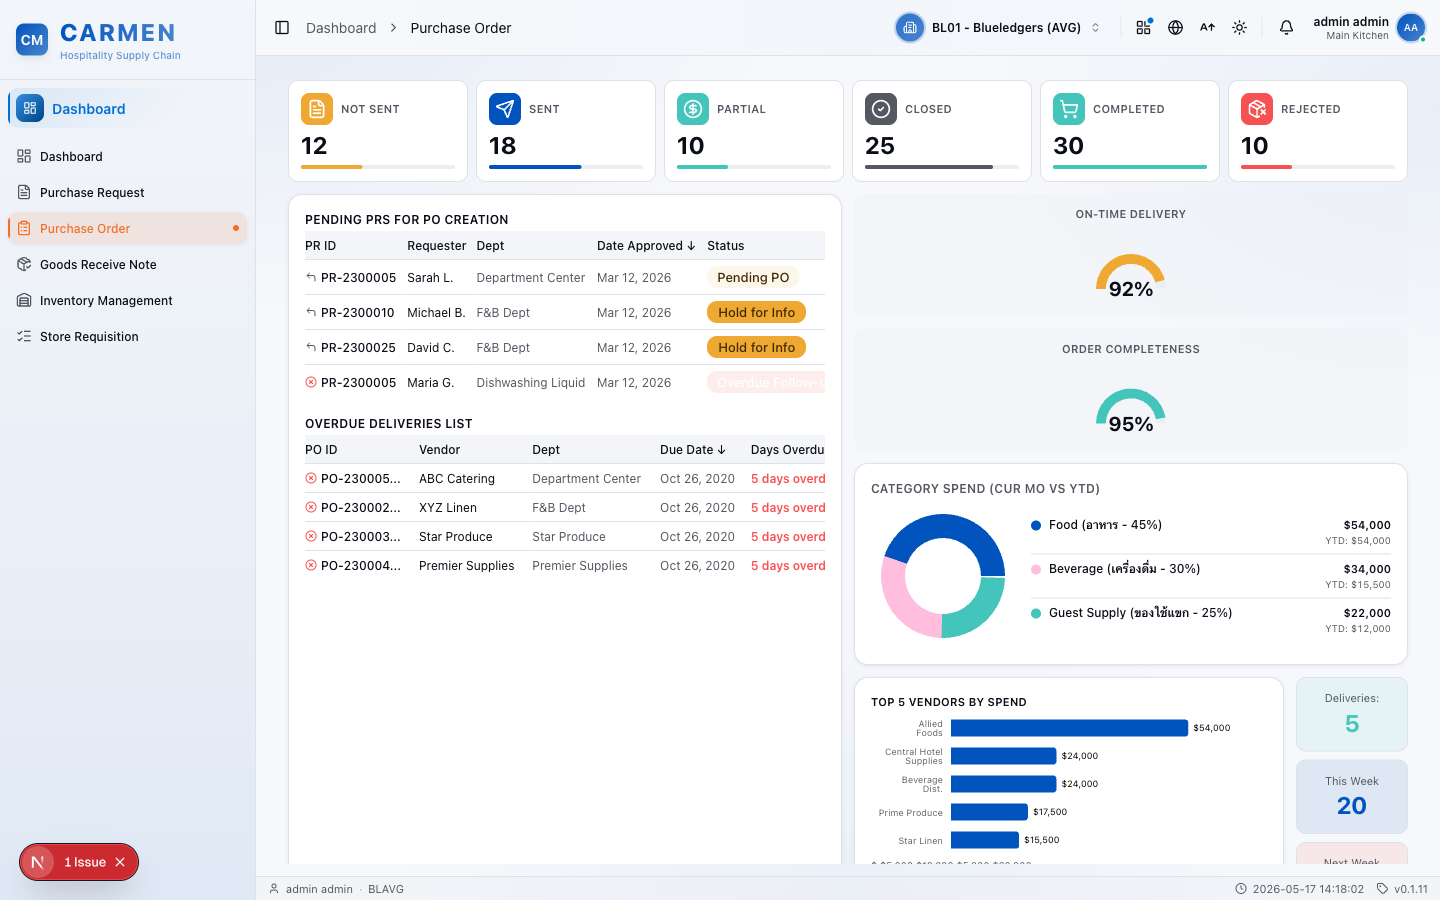Screen dimensions: 1440x900
Task: Open BL01 - Blueledgers business unit selector
Action: point(999,28)
